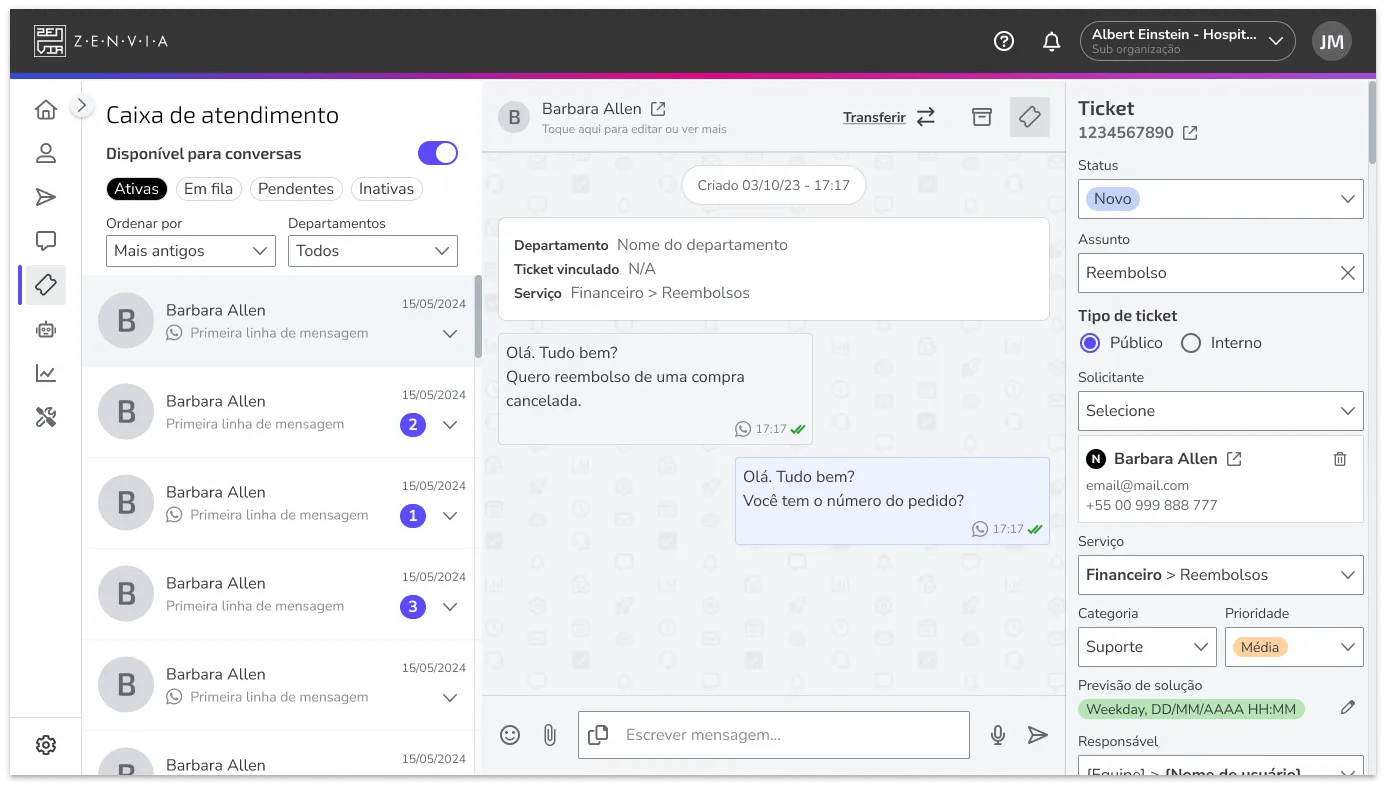Open the emoji picker
The height and width of the screenshot is (786, 1386).
(510, 734)
